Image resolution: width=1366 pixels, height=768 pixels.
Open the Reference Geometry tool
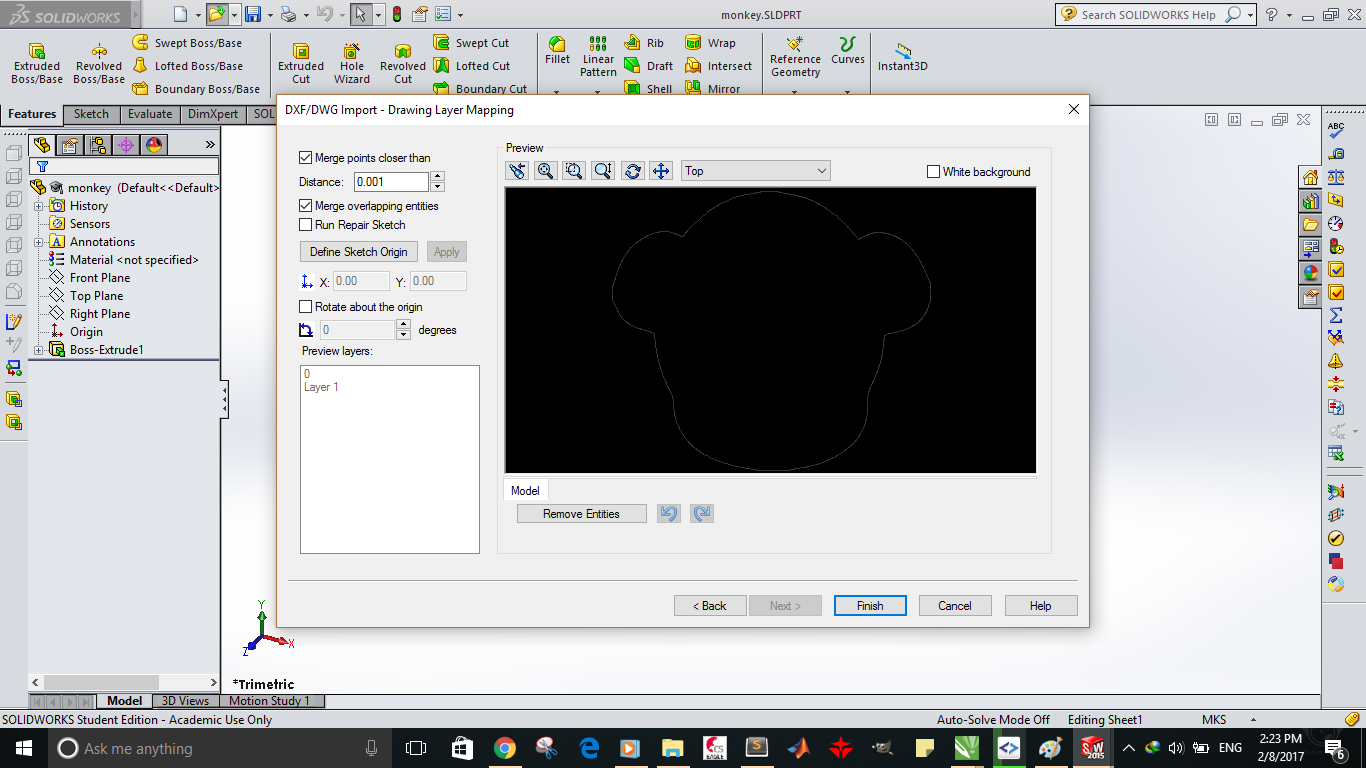pos(795,57)
